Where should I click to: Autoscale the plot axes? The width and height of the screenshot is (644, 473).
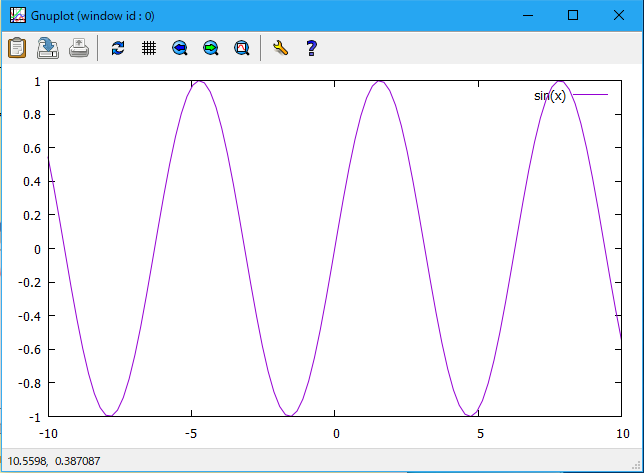pos(241,47)
